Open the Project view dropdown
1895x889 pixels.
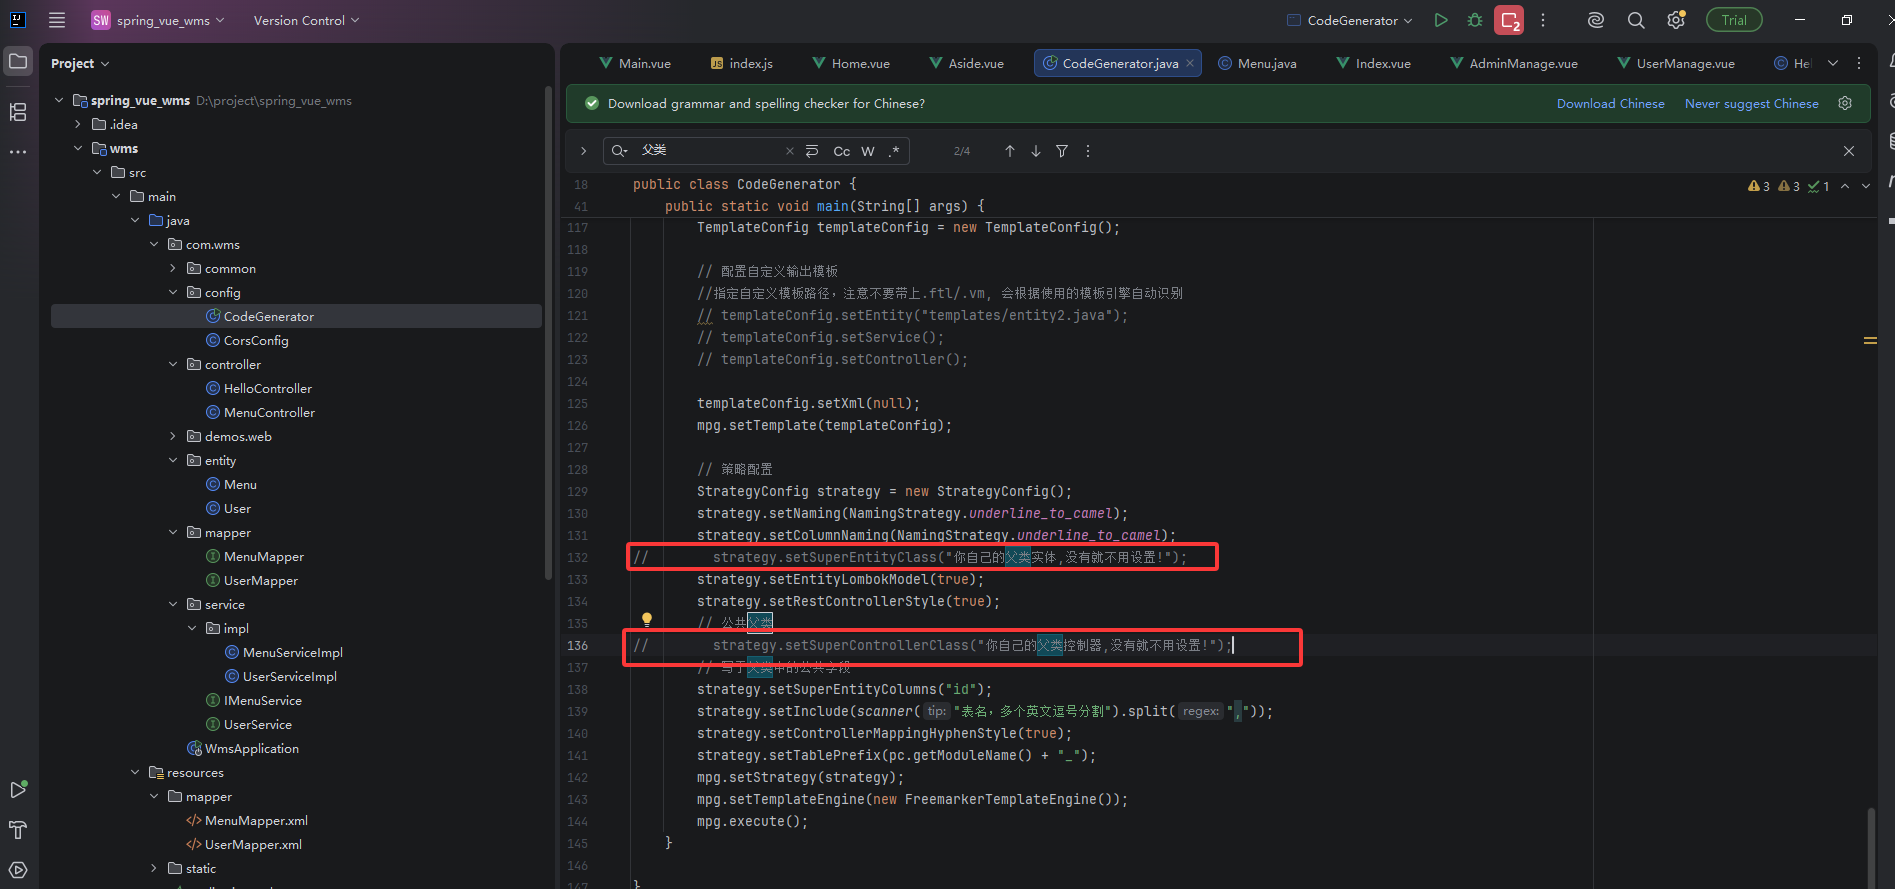pos(80,63)
